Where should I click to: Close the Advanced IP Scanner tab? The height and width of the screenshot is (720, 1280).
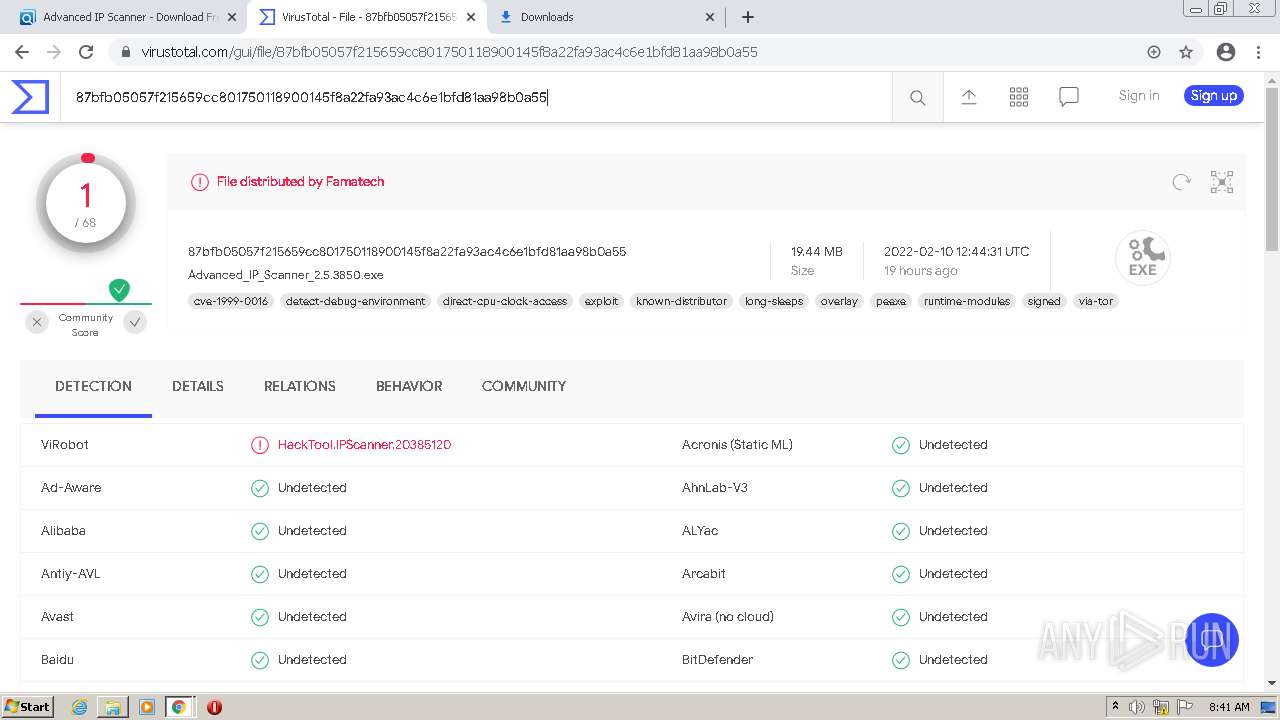point(232,17)
